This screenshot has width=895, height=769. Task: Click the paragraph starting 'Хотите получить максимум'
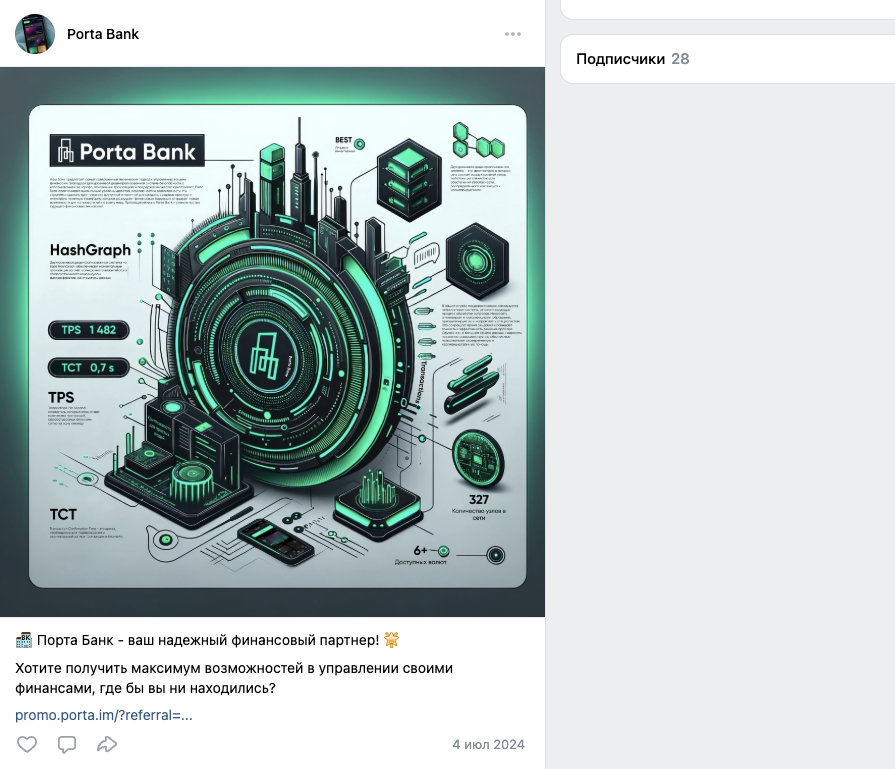pos(234,678)
